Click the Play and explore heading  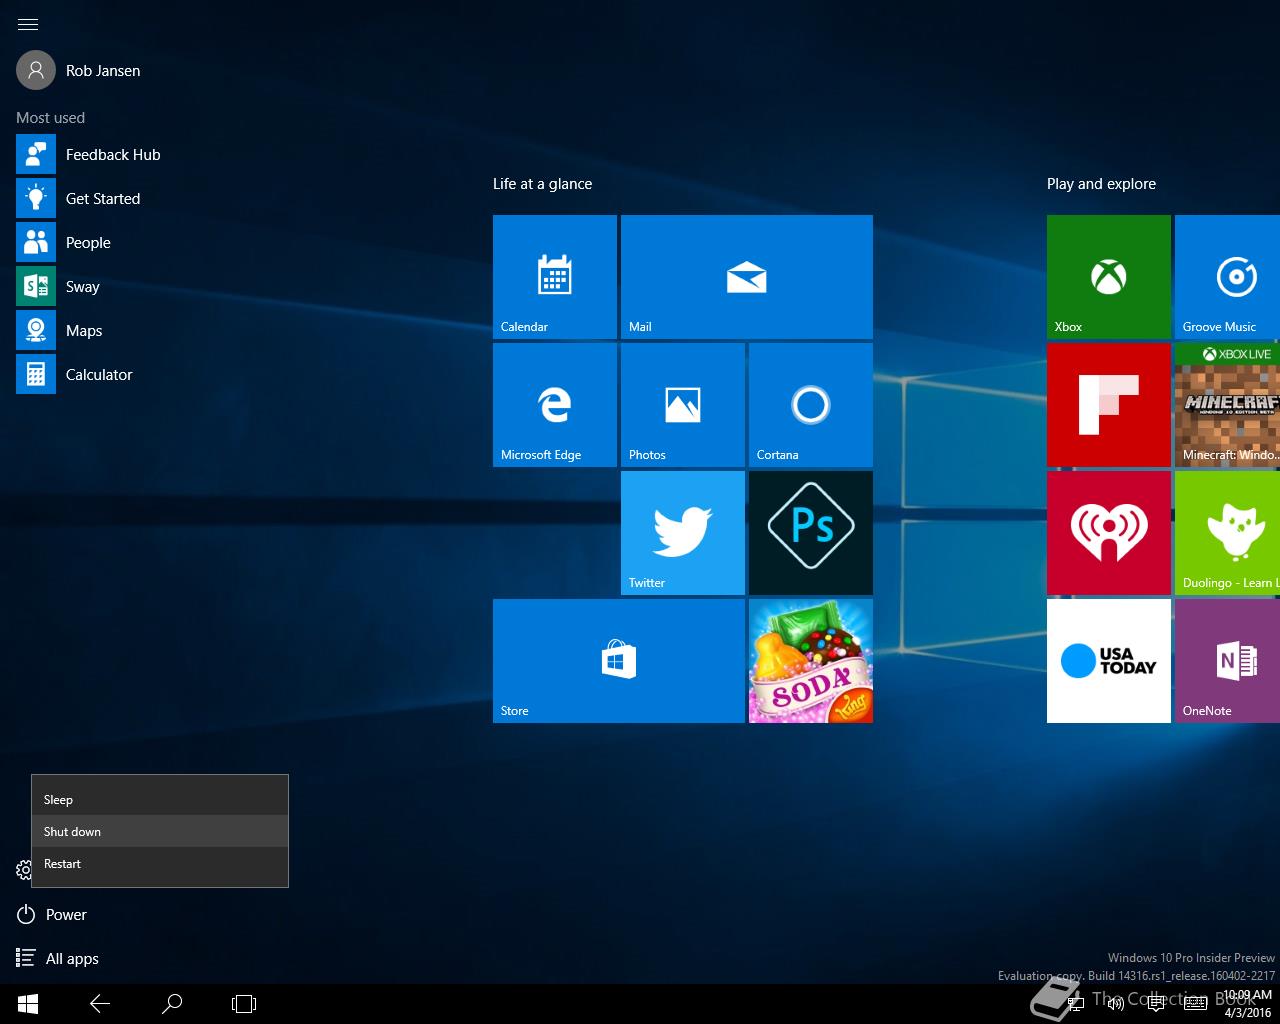[x=1101, y=184]
